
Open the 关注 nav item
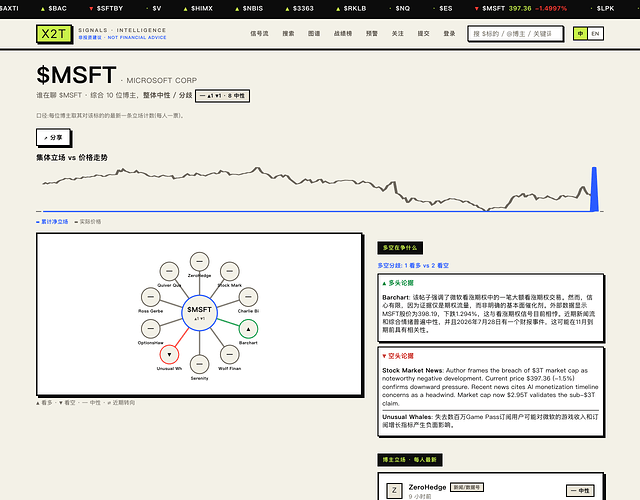398,33
